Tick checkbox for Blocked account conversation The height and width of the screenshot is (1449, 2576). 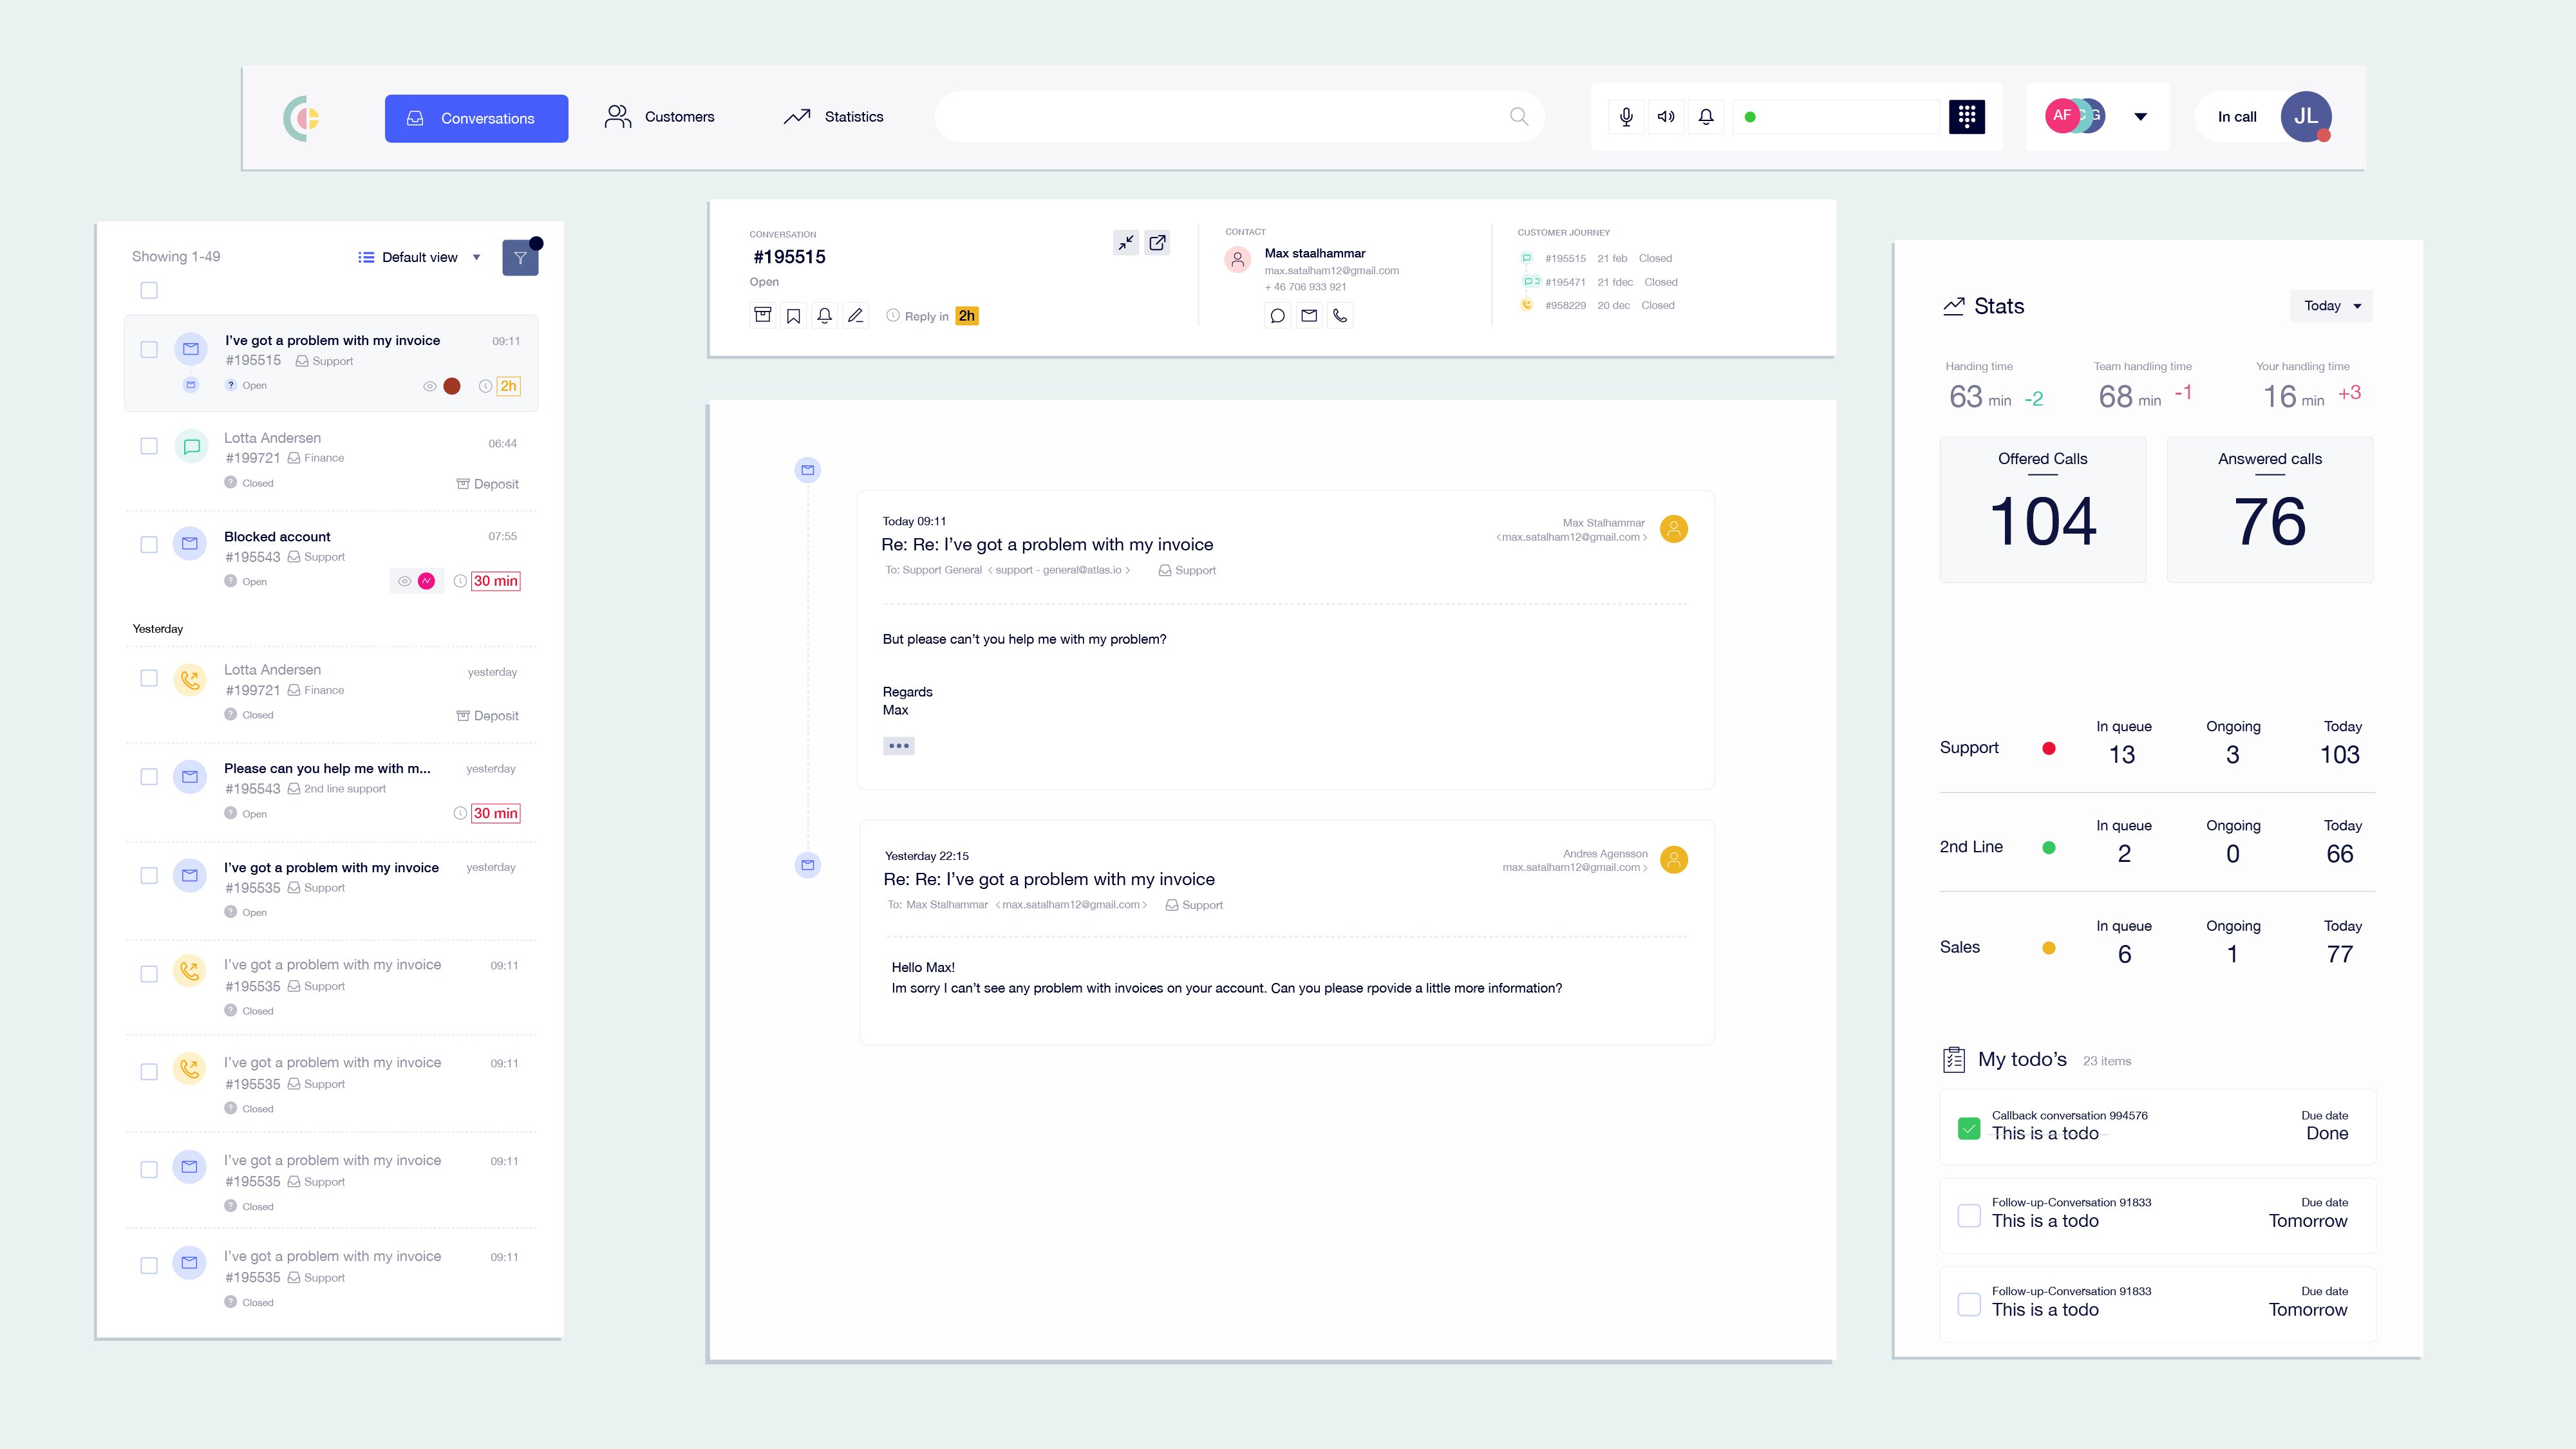click(149, 545)
